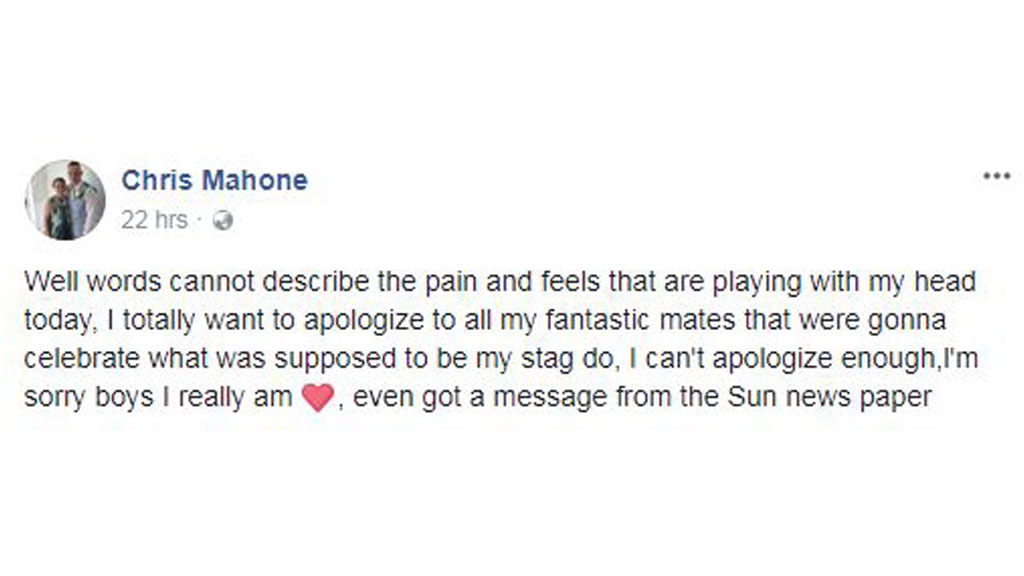This screenshot has width=1024, height=576.
Task: Click 'sorry boys I really am' text
Action: (x=157, y=397)
